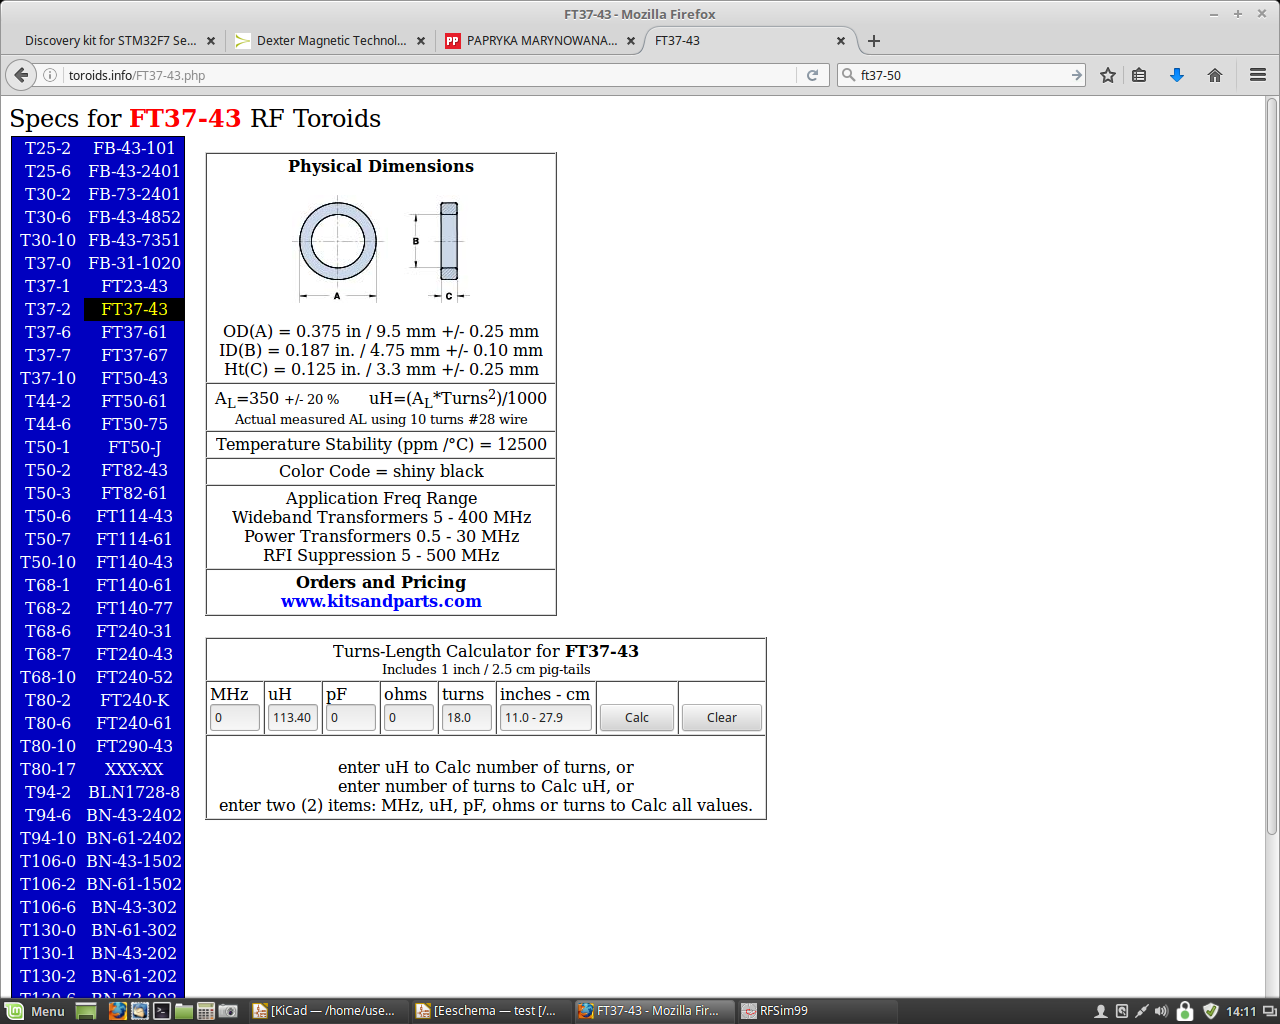Open the Mint Menu button
The width and height of the screenshot is (1280, 1024).
tap(35, 1011)
